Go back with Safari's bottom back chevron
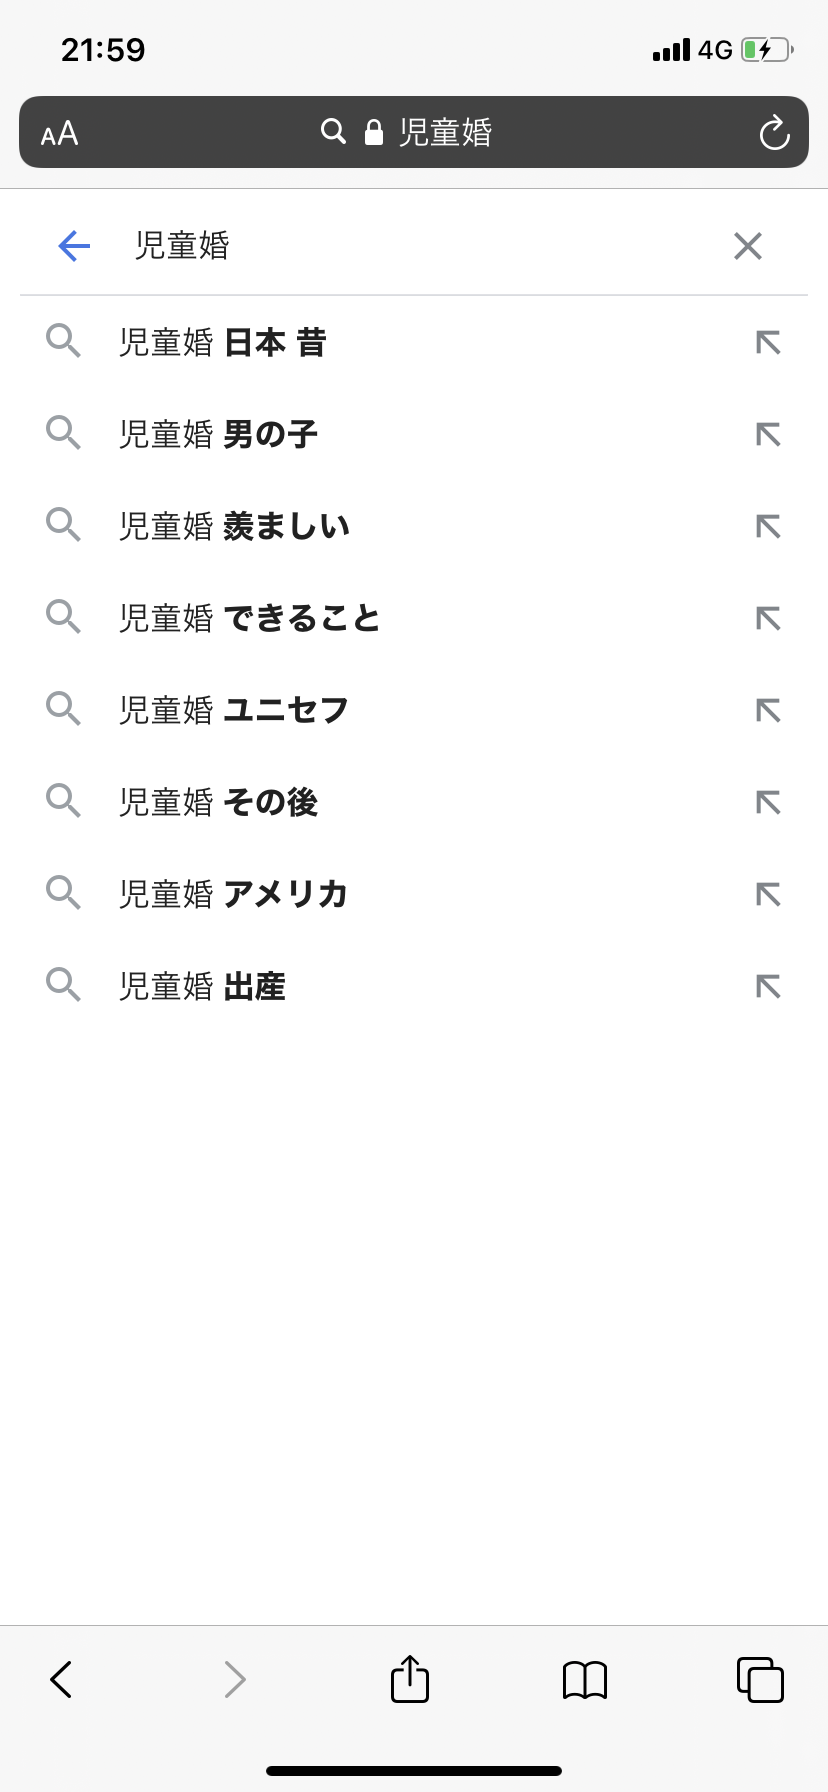This screenshot has width=828, height=1792. (x=61, y=1679)
